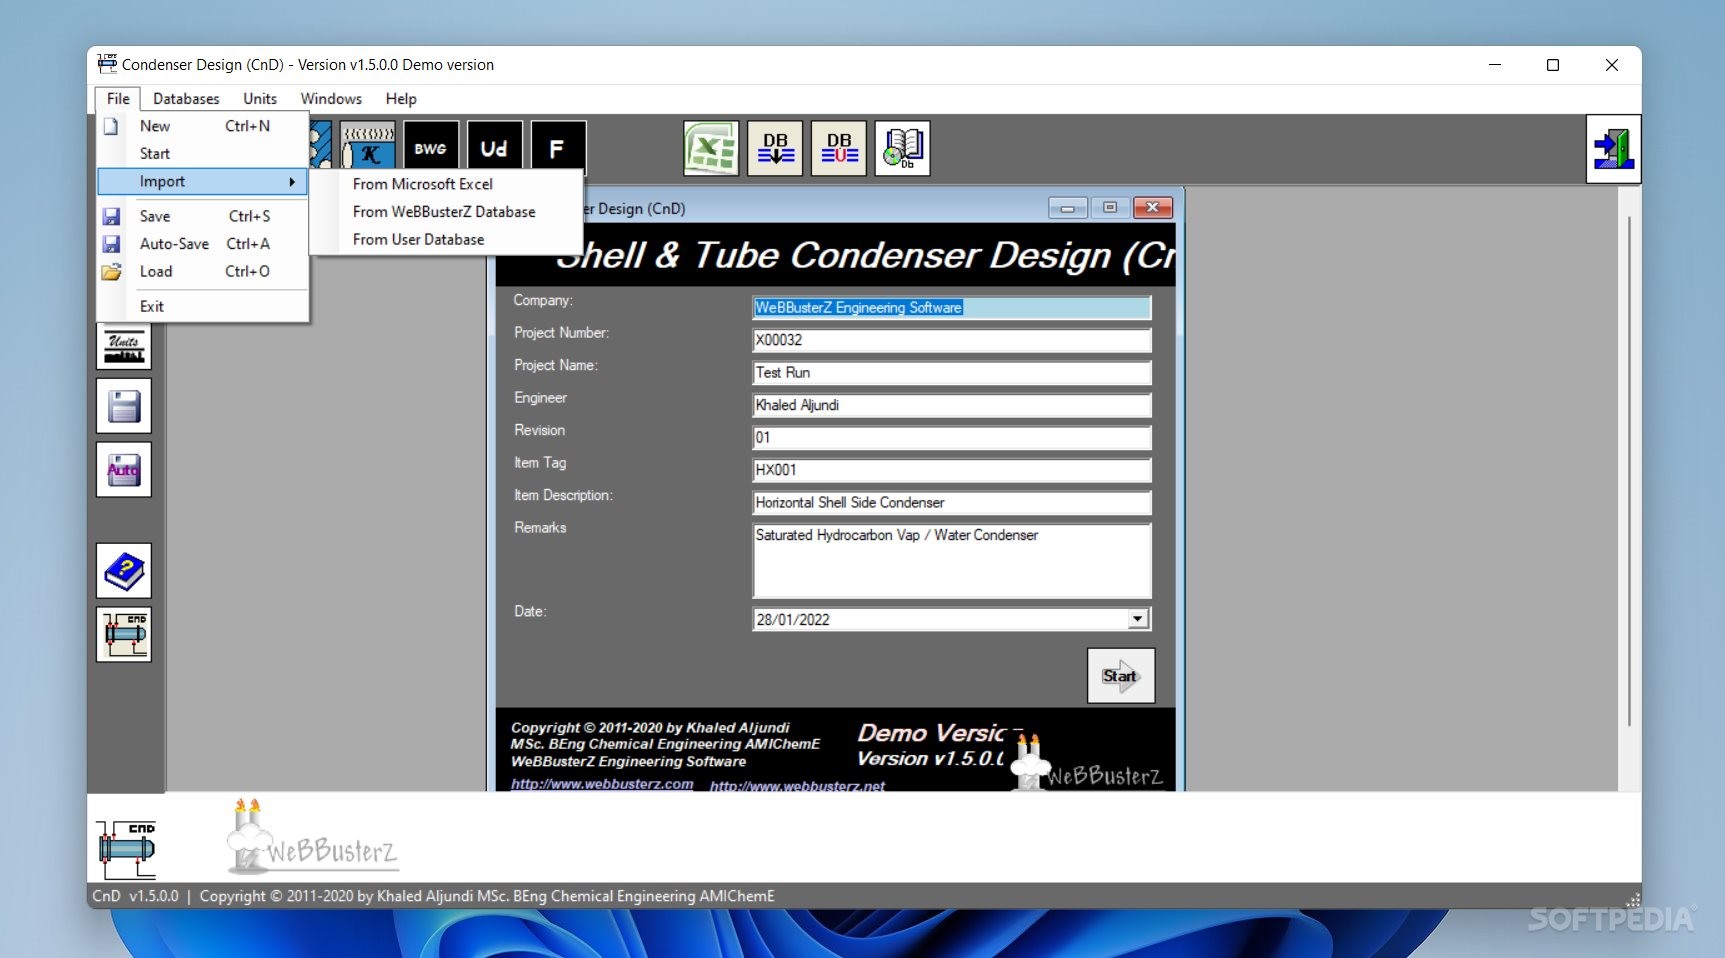Image resolution: width=1725 pixels, height=958 pixels.
Task: Open the K thermal conductivity toolbar icon
Action: click(368, 147)
